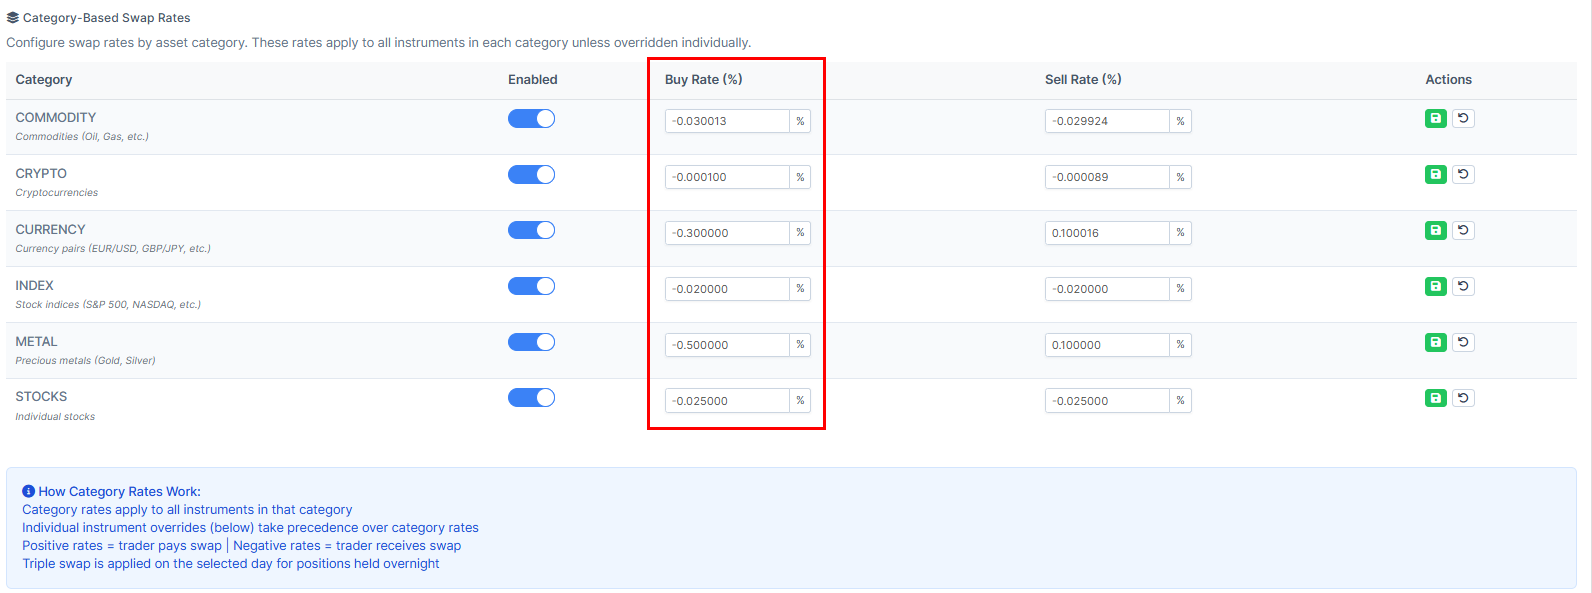
Task: Reset the CRYPTO row swap rates
Action: tap(1463, 175)
